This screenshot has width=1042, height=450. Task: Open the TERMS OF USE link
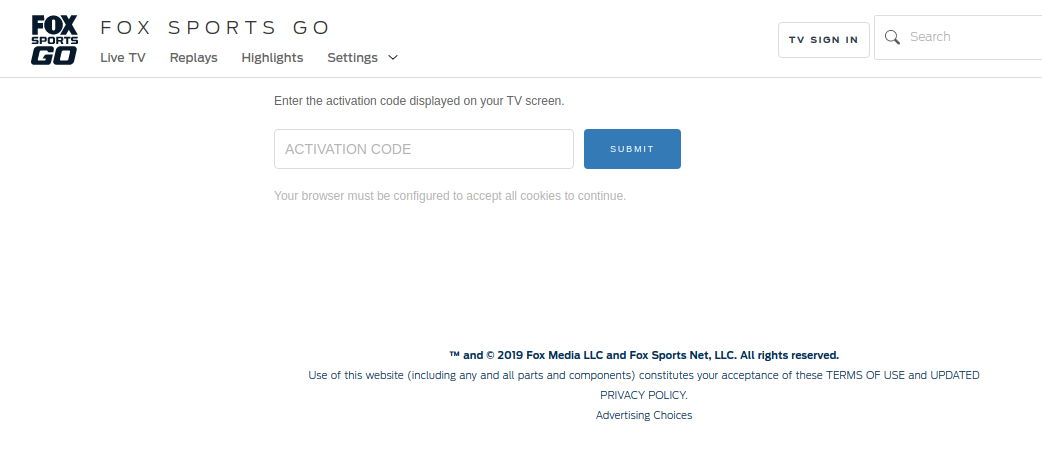pyautogui.click(x=865, y=375)
